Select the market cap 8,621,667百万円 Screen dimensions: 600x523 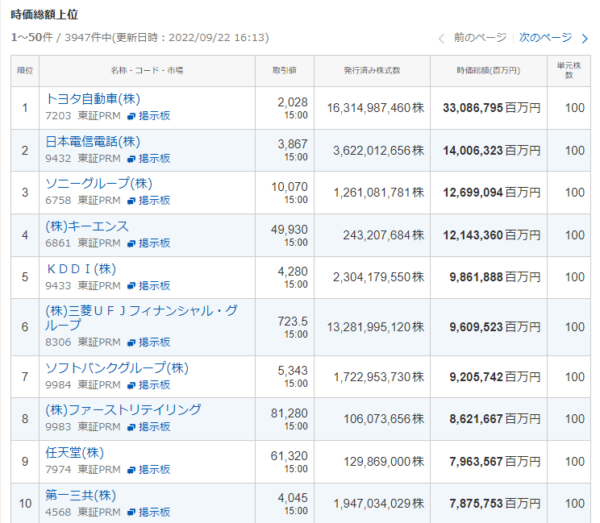(x=495, y=419)
